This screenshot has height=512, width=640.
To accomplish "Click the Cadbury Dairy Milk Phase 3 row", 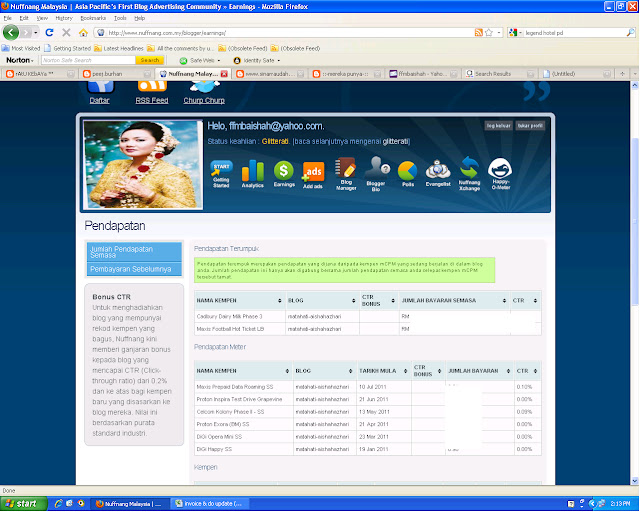I will point(368,316).
